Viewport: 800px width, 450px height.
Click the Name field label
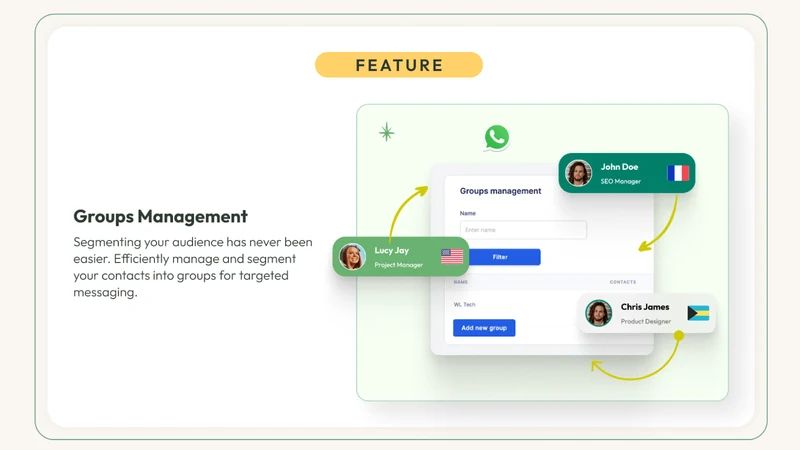pyautogui.click(x=468, y=213)
